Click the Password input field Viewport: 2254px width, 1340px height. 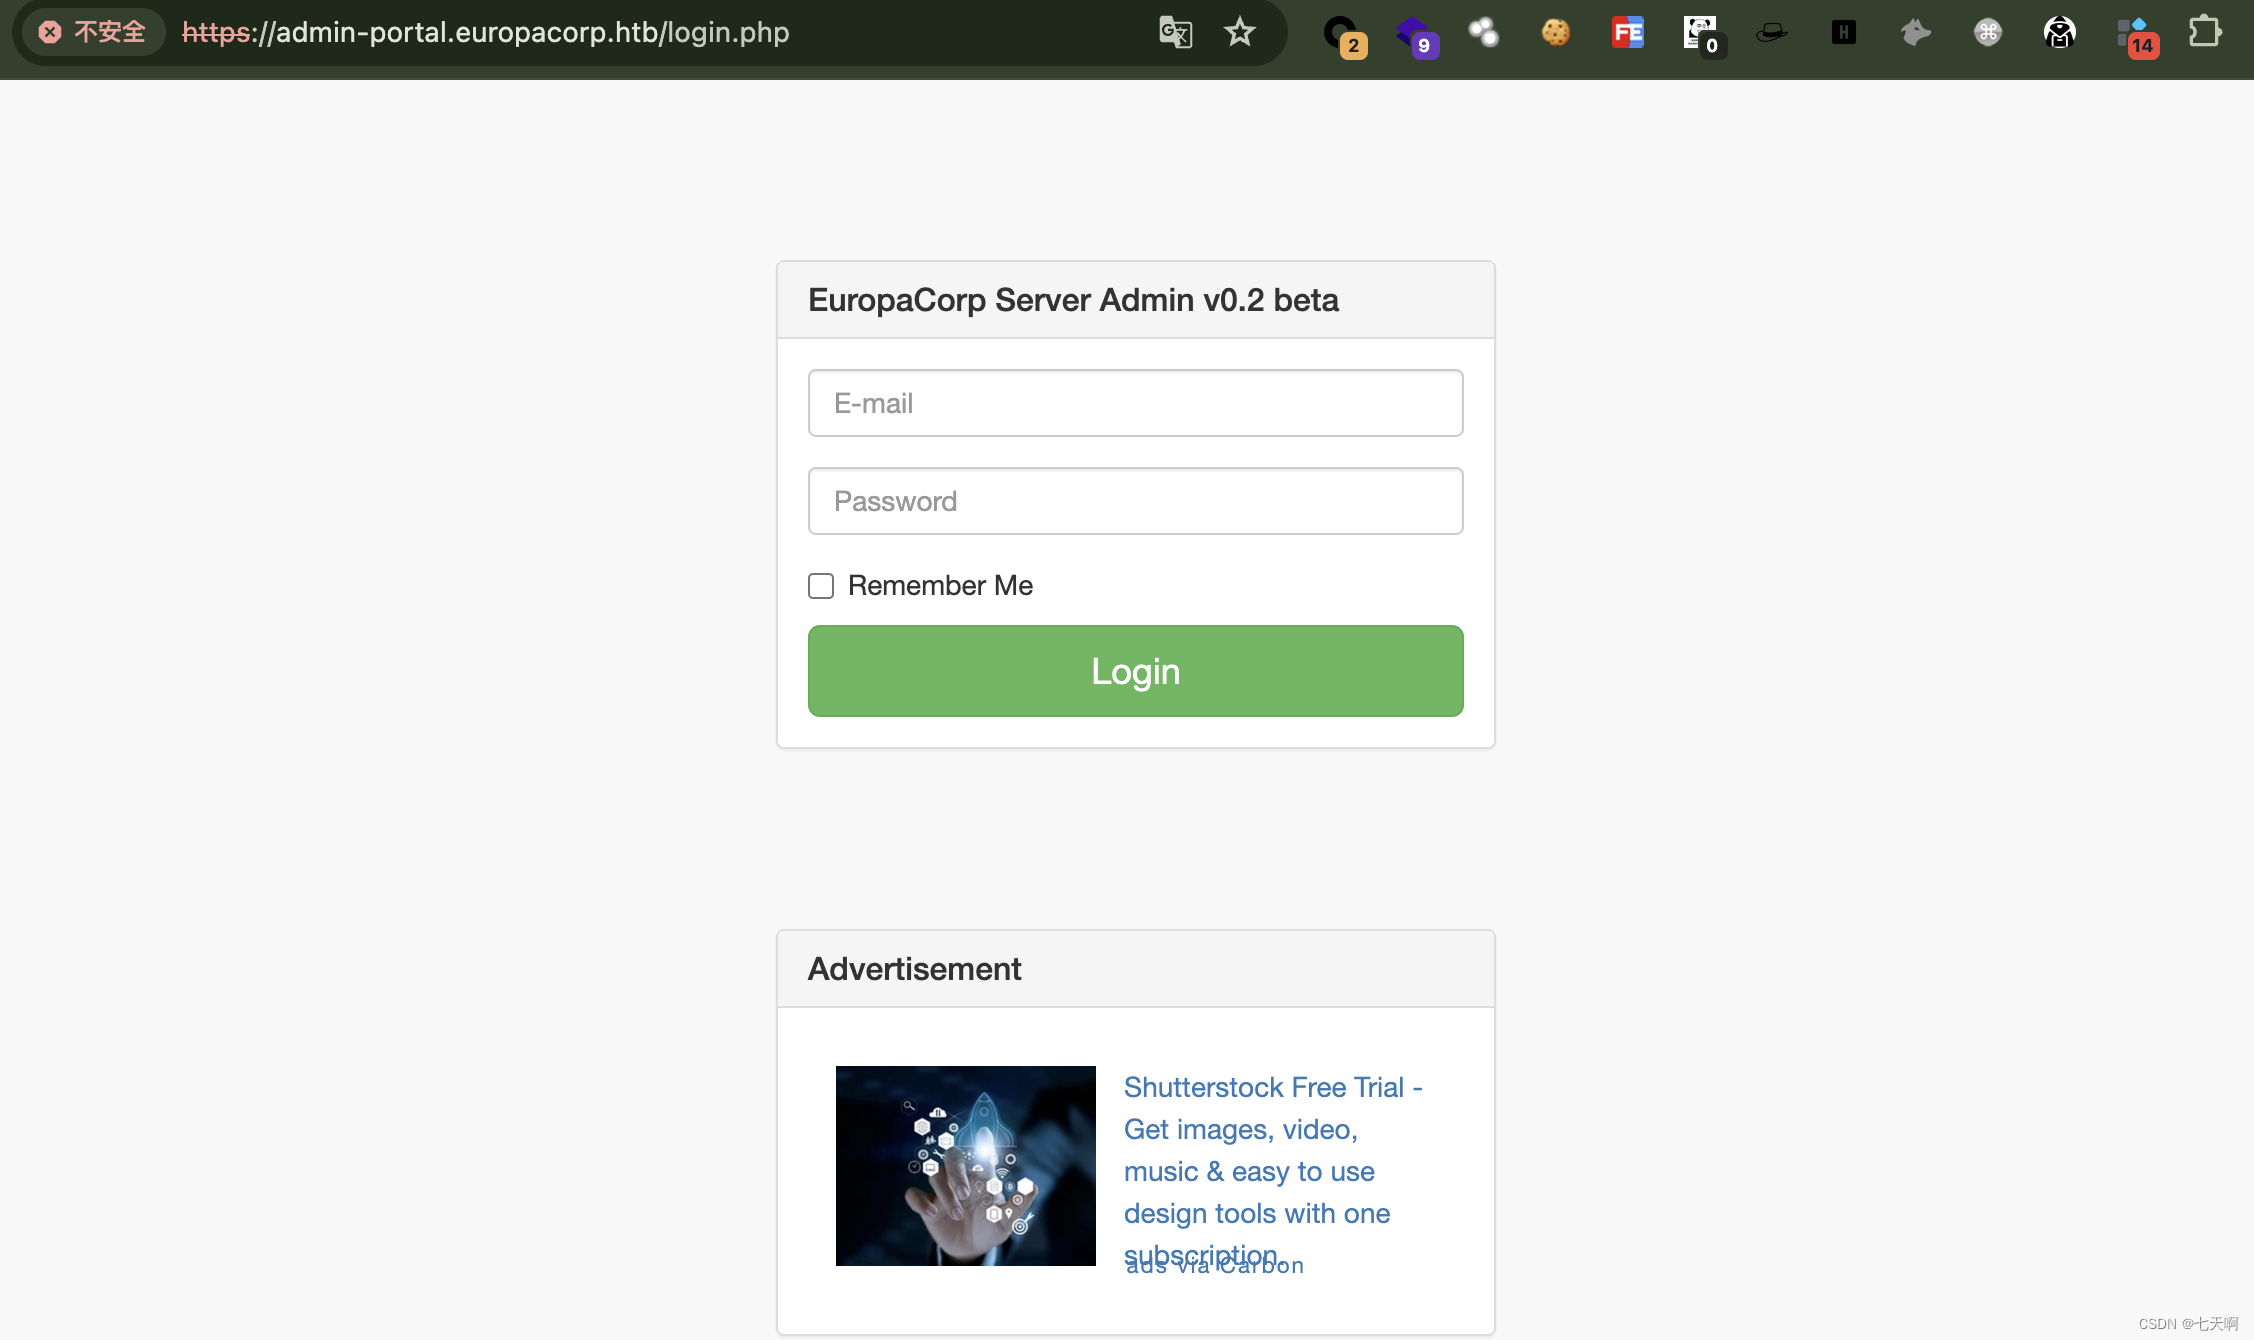1135,501
